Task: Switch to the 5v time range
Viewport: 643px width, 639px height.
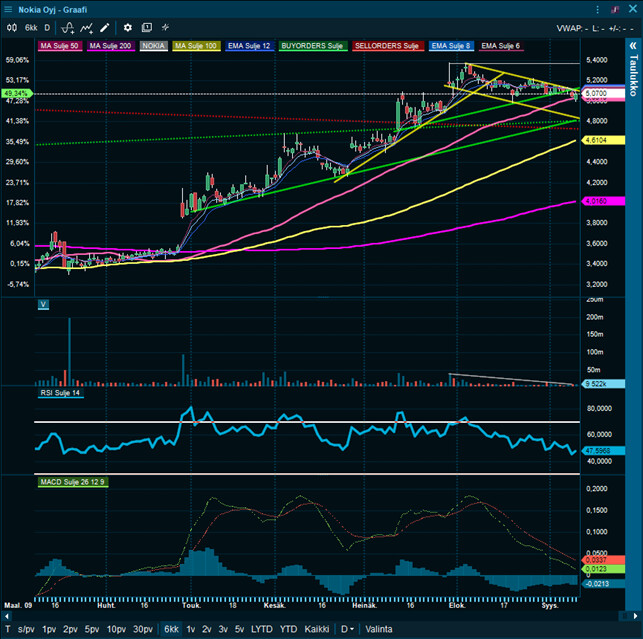Action: (239, 629)
